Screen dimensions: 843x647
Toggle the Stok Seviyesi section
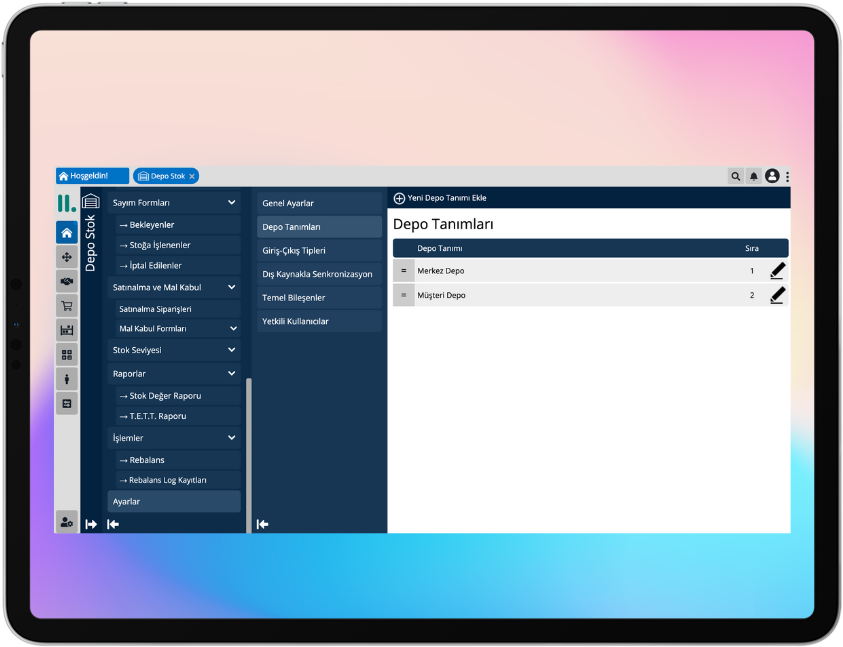pos(232,350)
